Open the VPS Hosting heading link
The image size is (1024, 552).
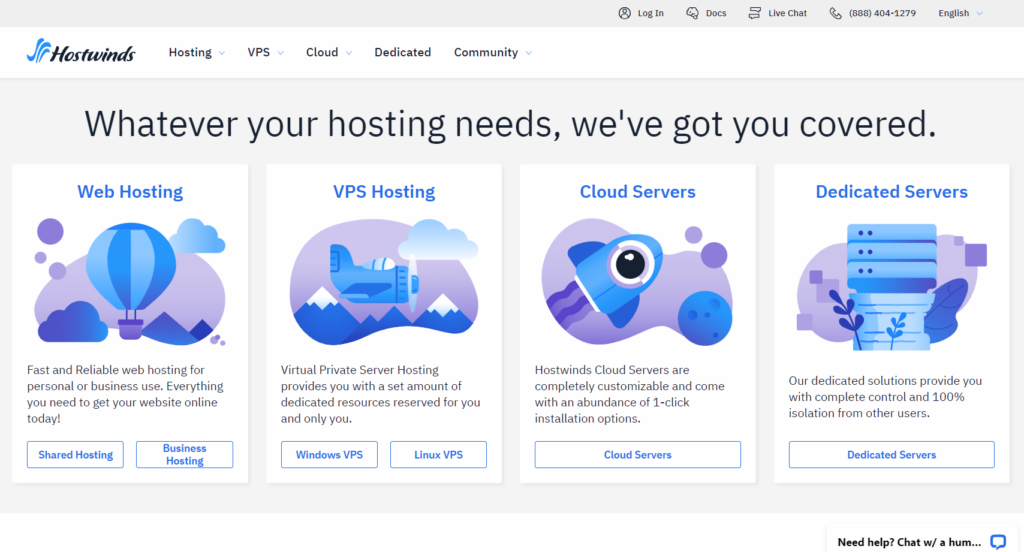pos(384,191)
